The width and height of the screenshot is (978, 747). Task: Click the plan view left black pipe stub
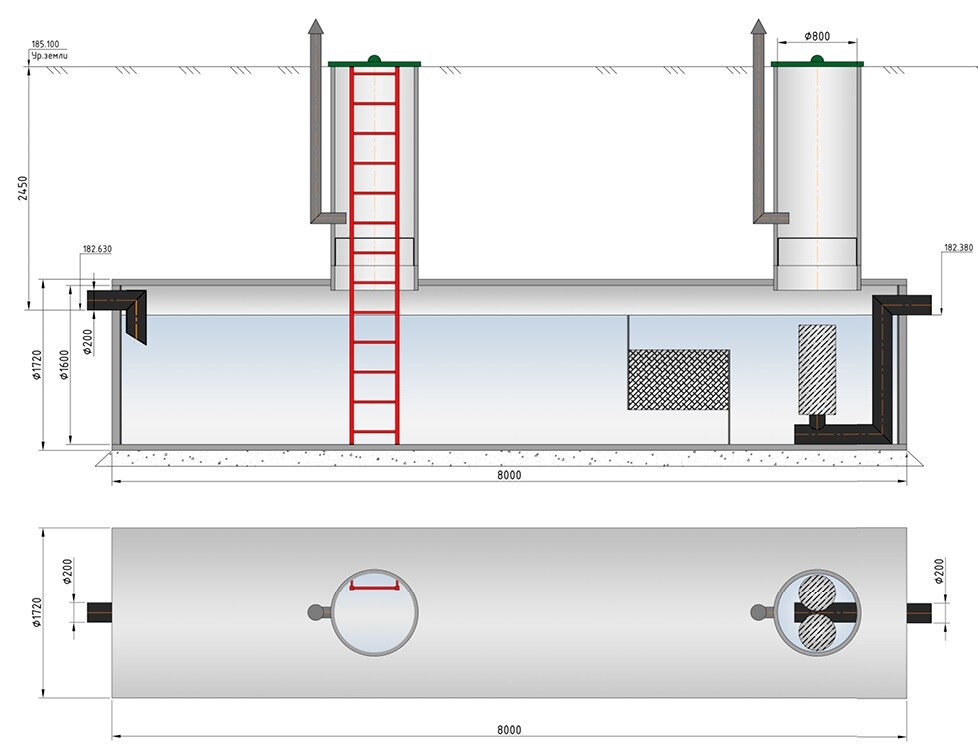[99, 612]
